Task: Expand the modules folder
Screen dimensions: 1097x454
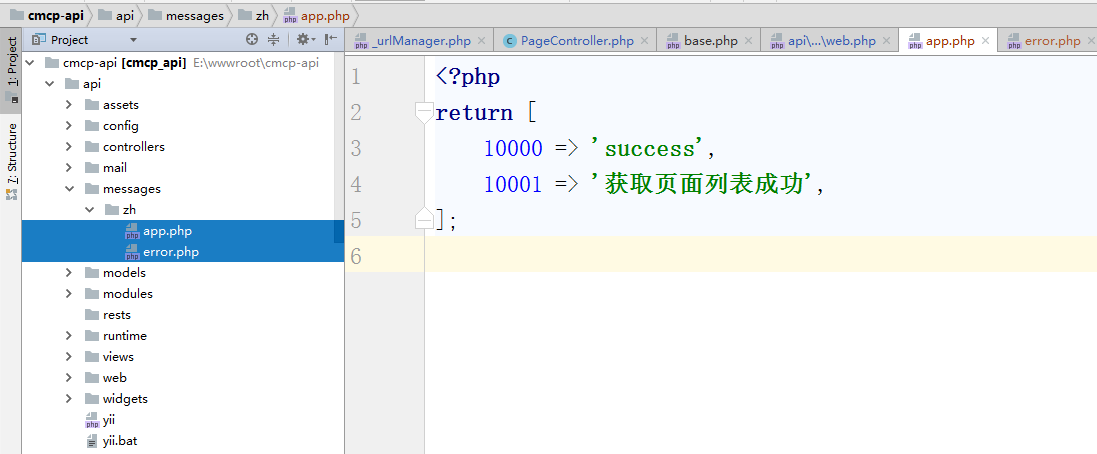Action: click(69, 294)
